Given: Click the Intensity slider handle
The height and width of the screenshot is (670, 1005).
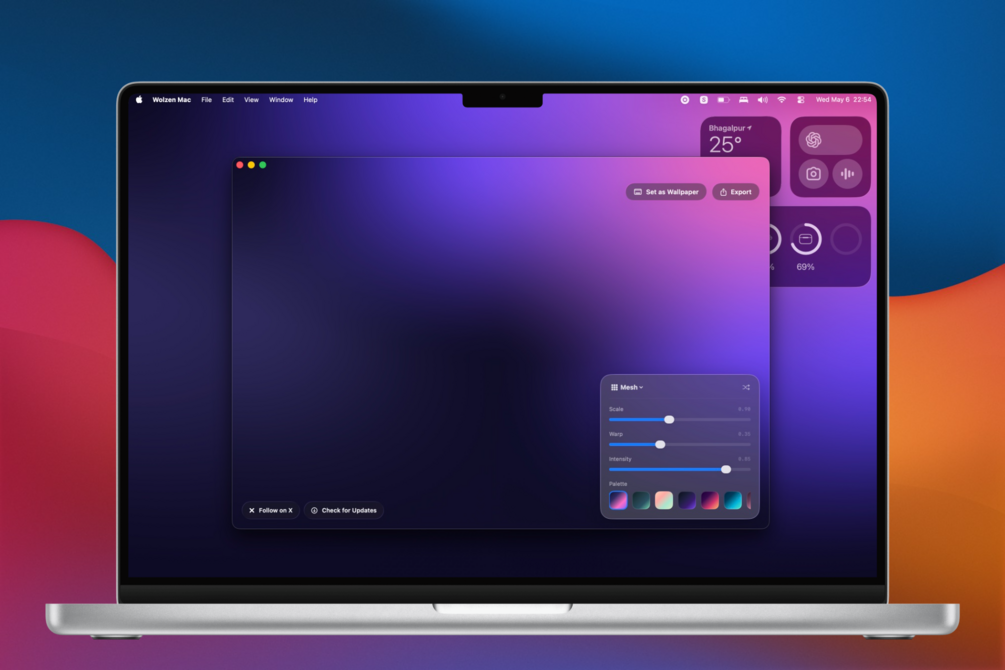Looking at the screenshot, I should 726,469.
